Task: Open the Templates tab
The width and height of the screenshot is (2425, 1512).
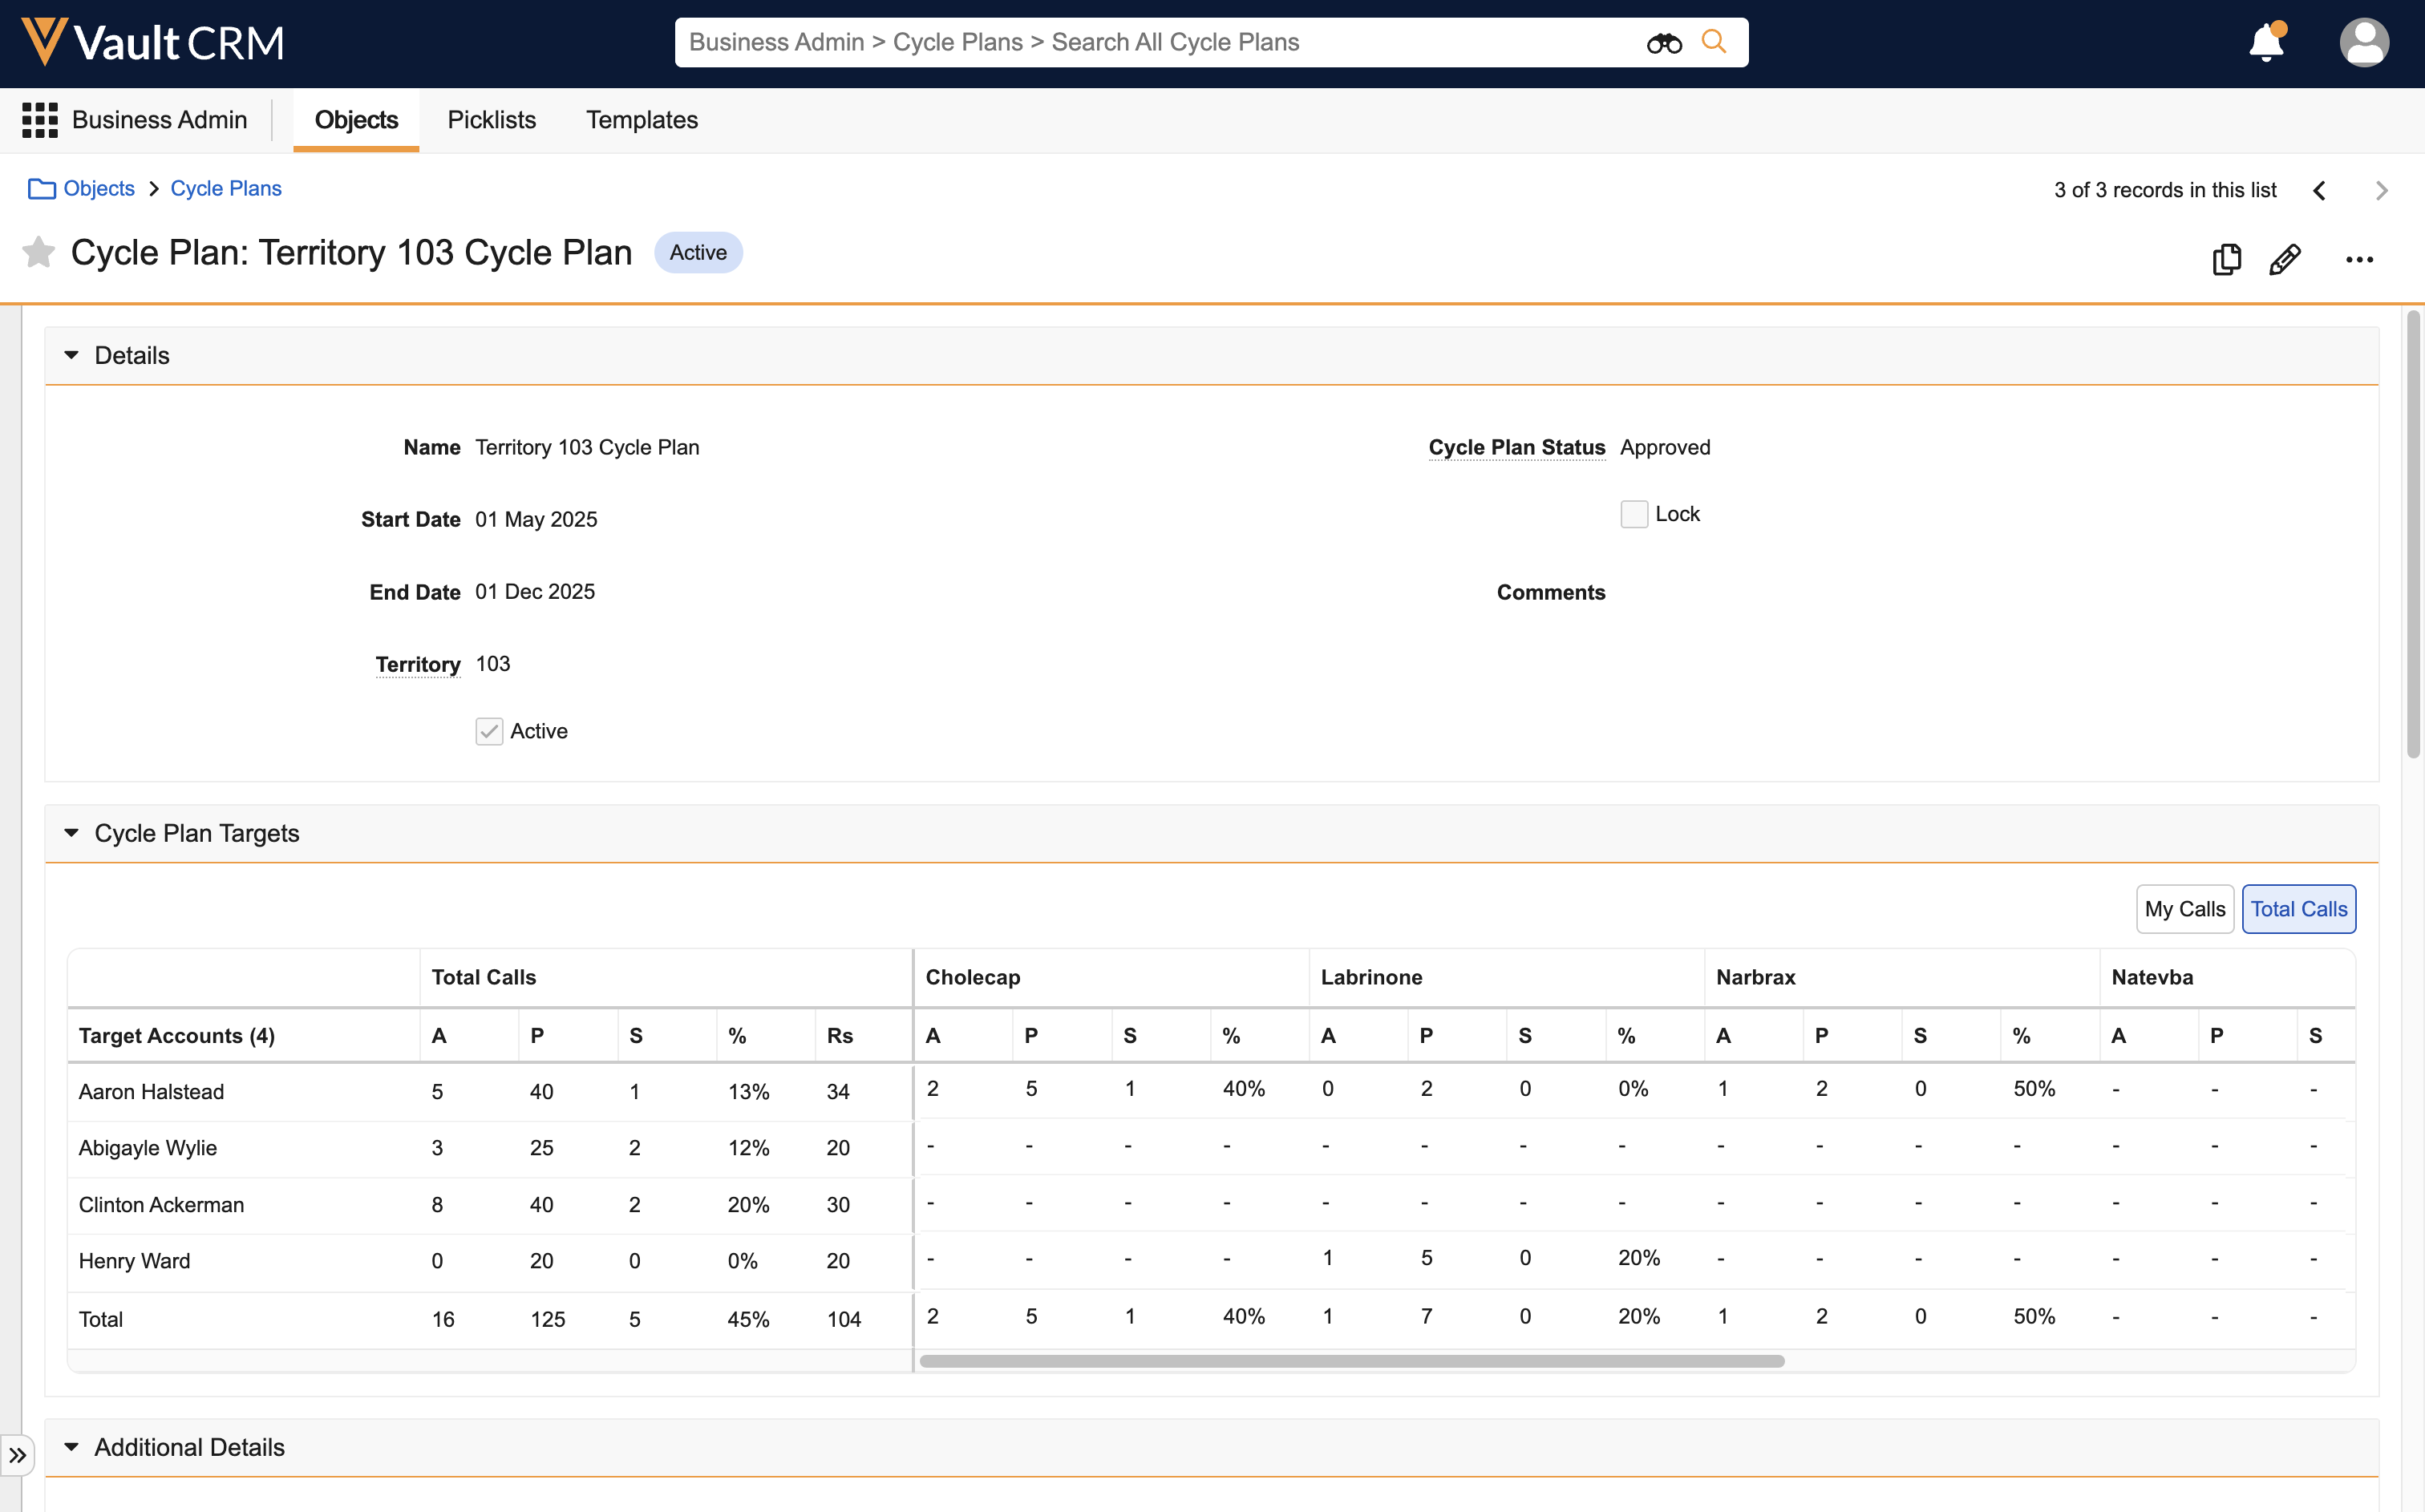Action: pyautogui.click(x=641, y=120)
